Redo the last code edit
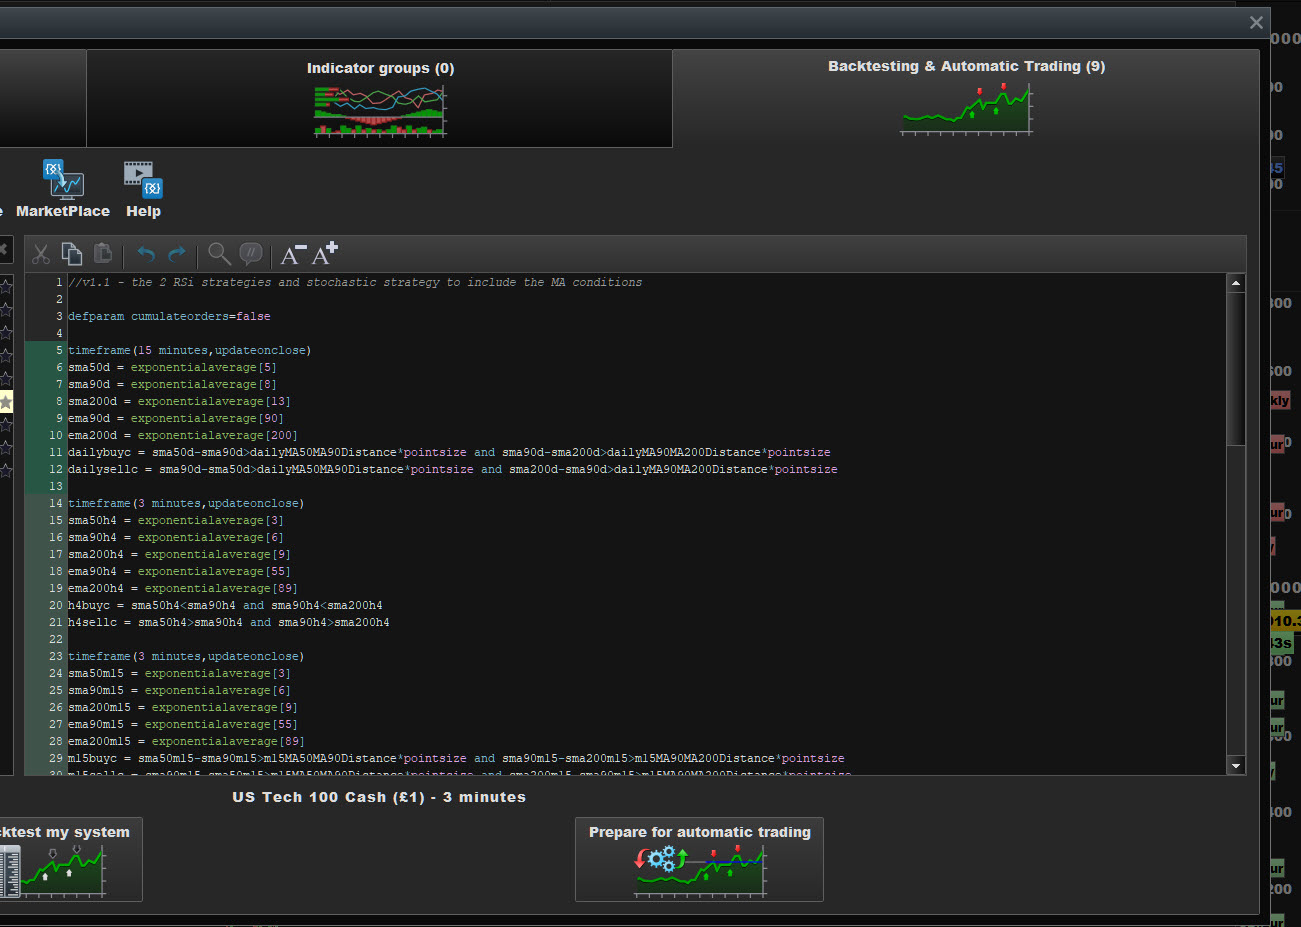 (x=177, y=254)
